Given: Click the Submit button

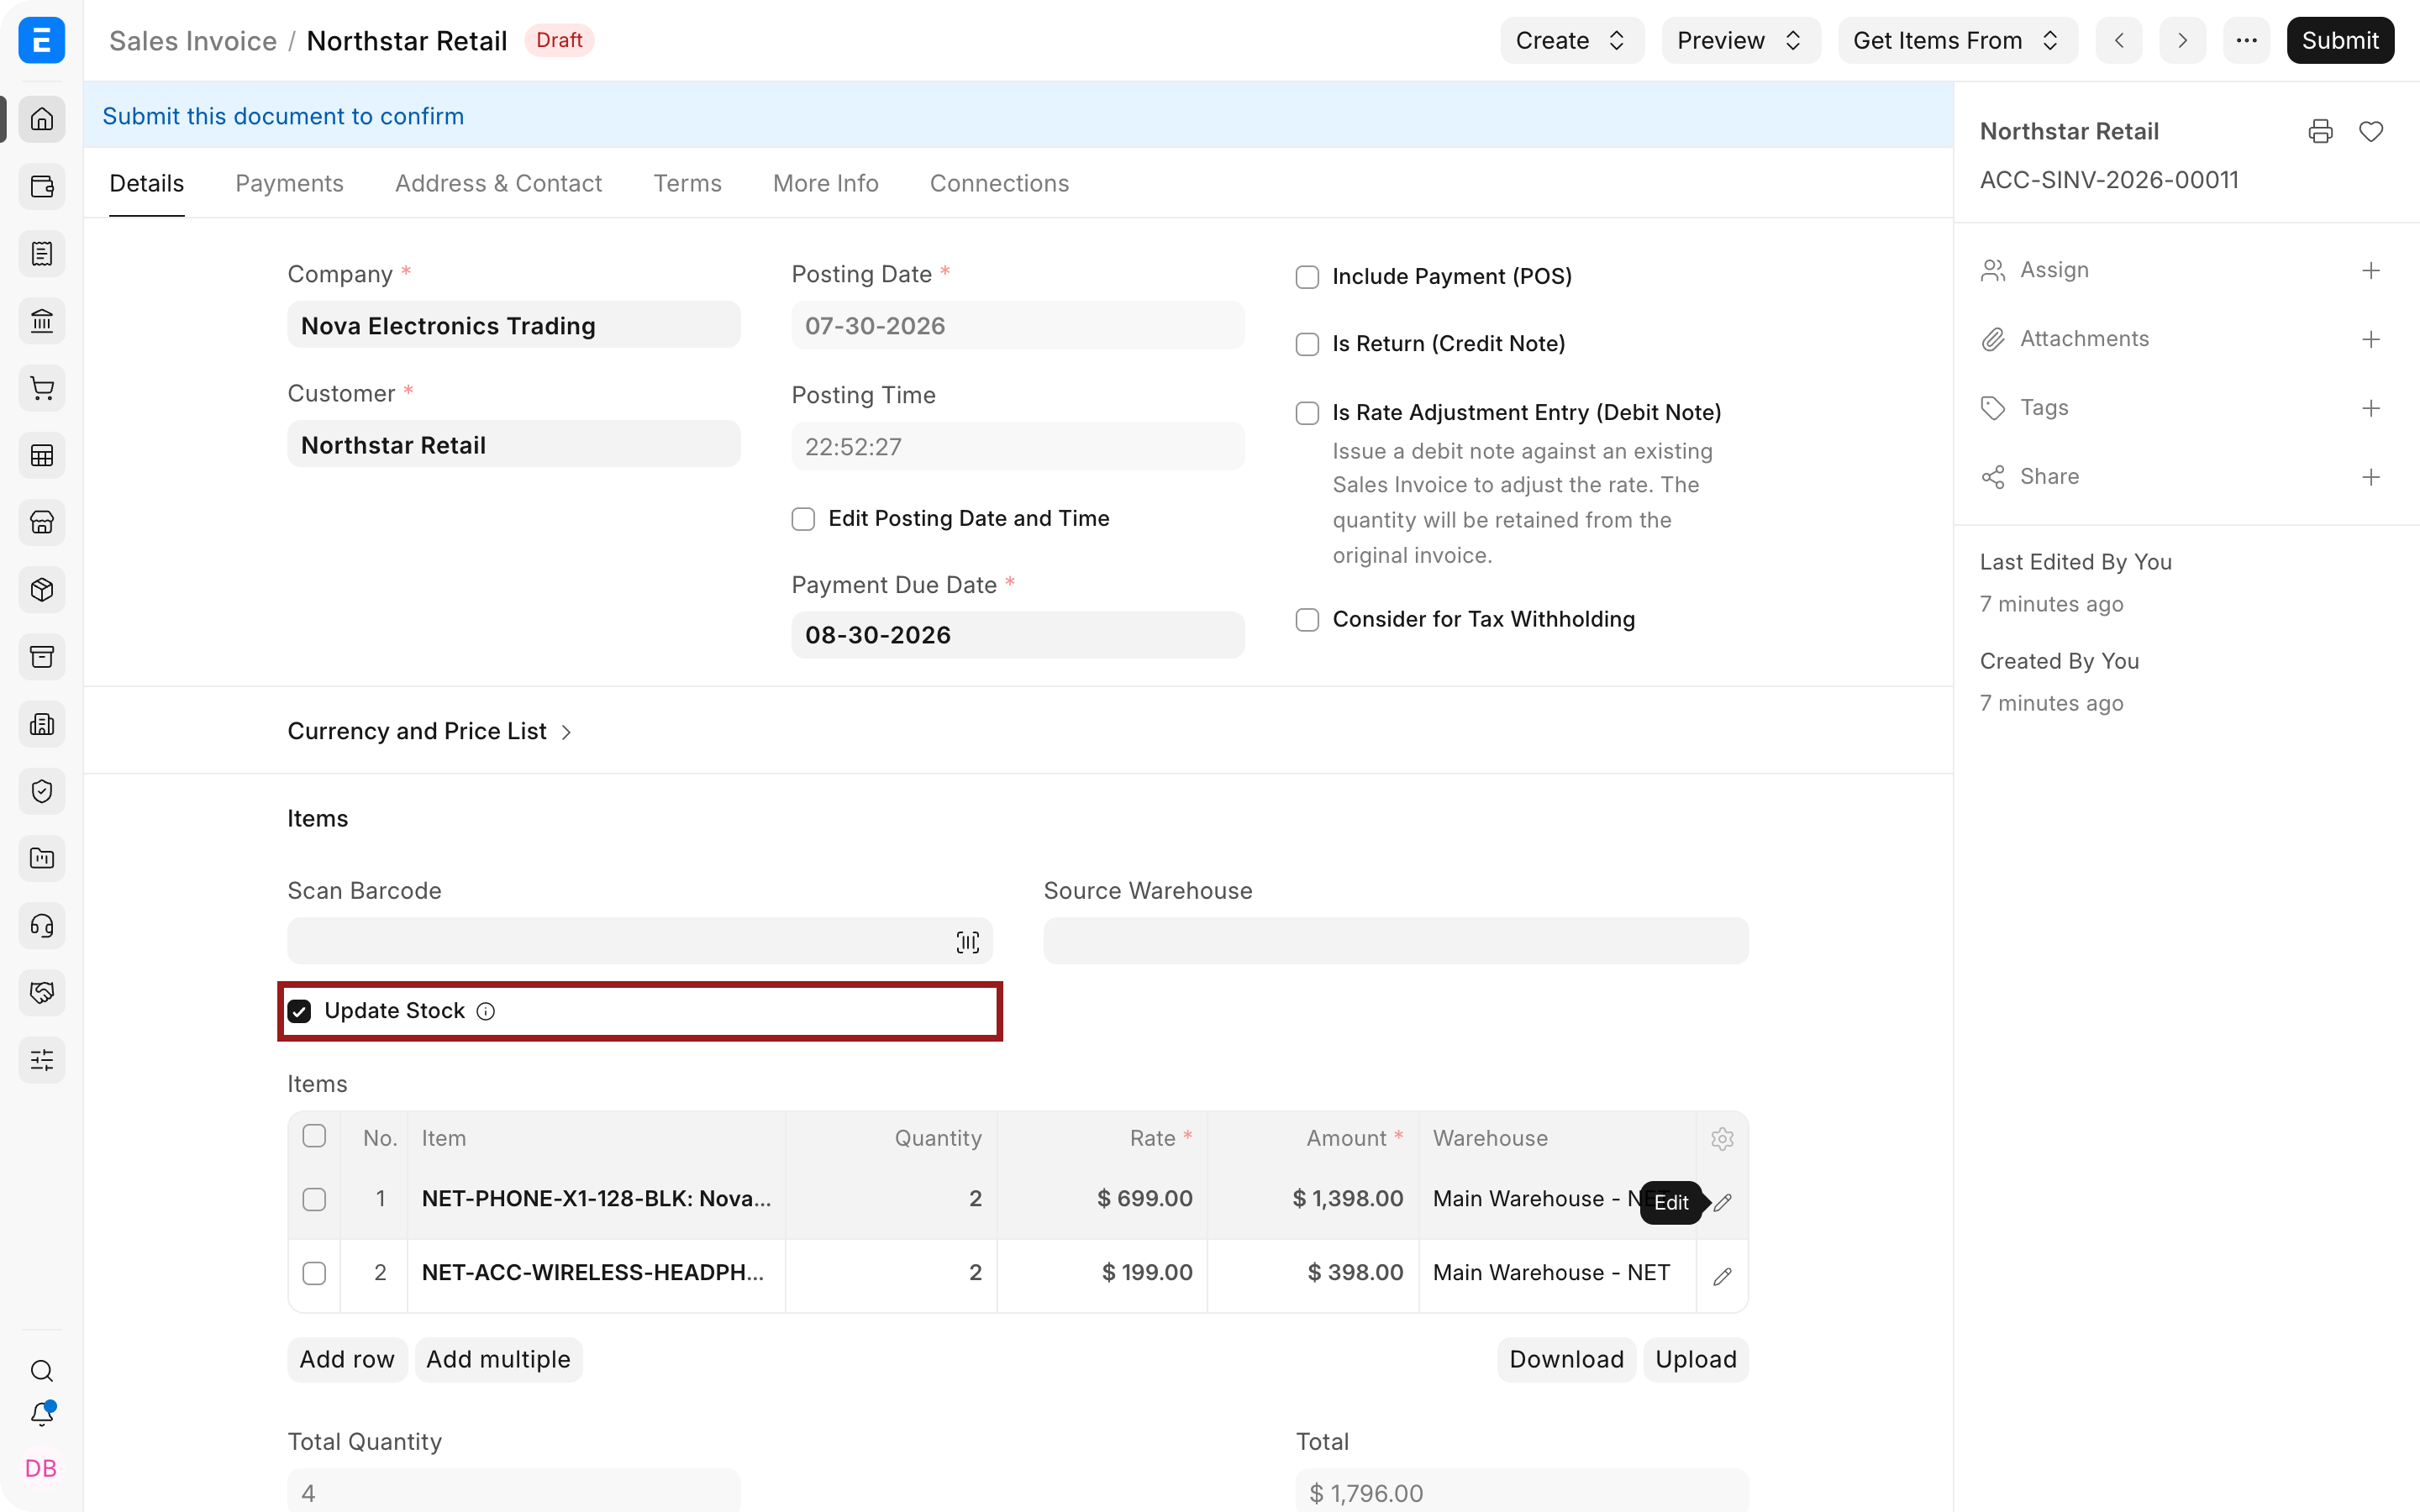Looking at the screenshot, I should 2340,40.
